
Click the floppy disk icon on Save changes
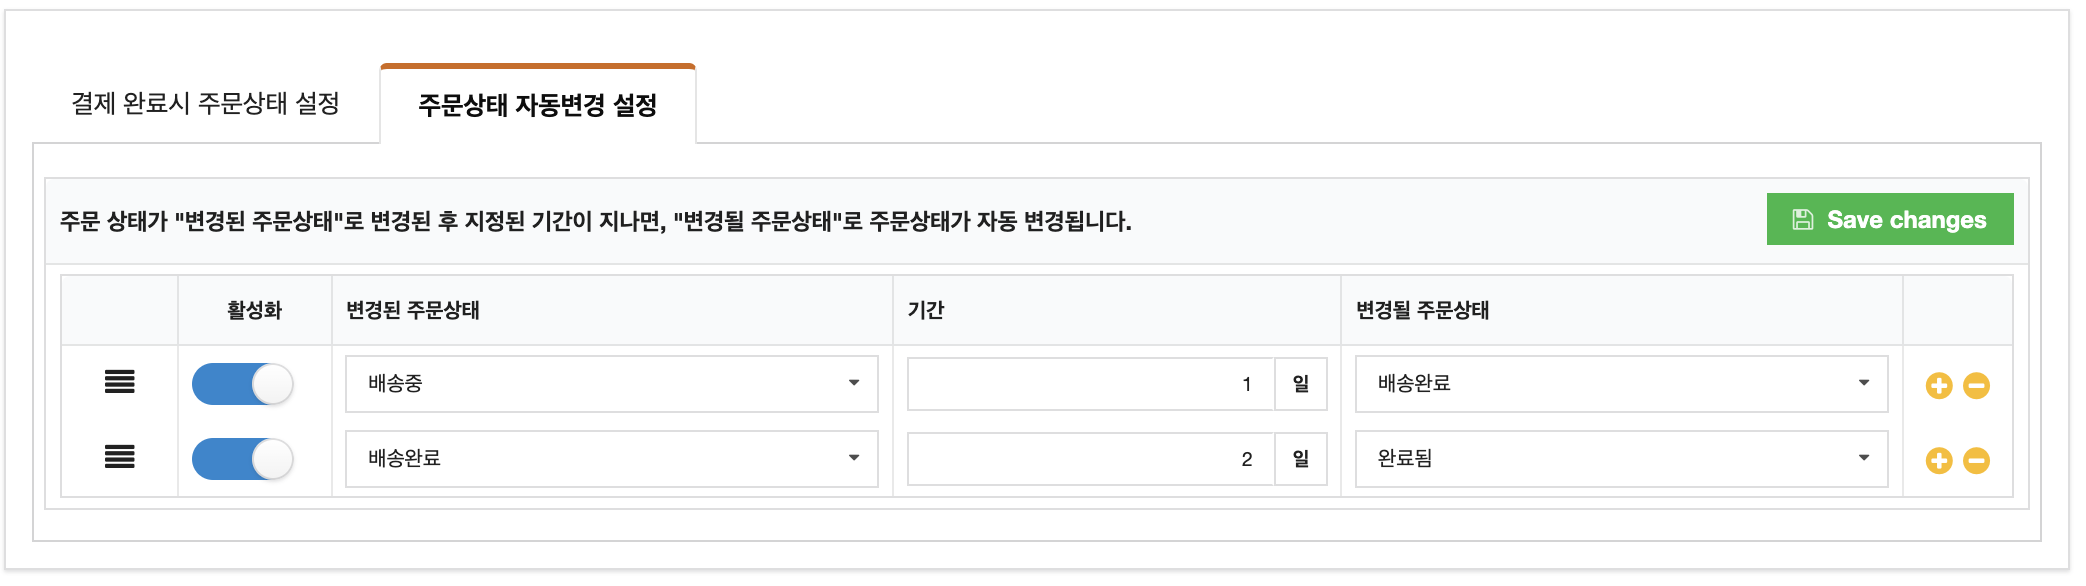pyautogui.click(x=1802, y=220)
